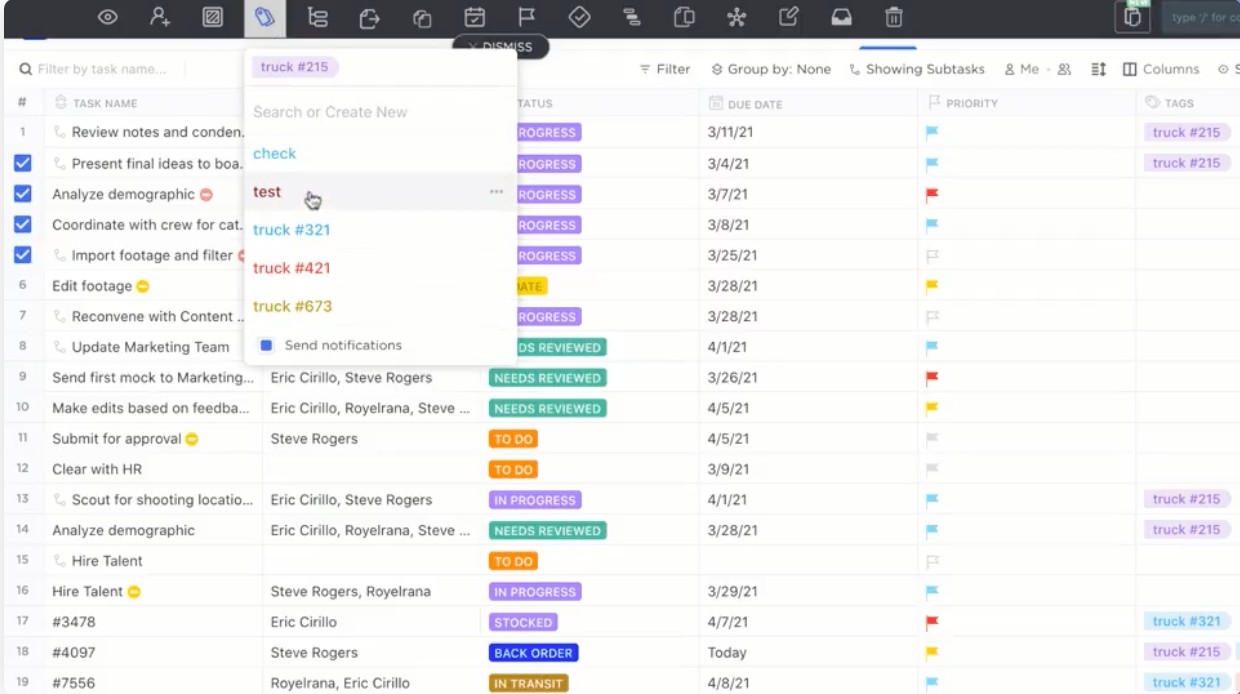
Task: Open the dependencies icon in toolbar
Action: 631,17
